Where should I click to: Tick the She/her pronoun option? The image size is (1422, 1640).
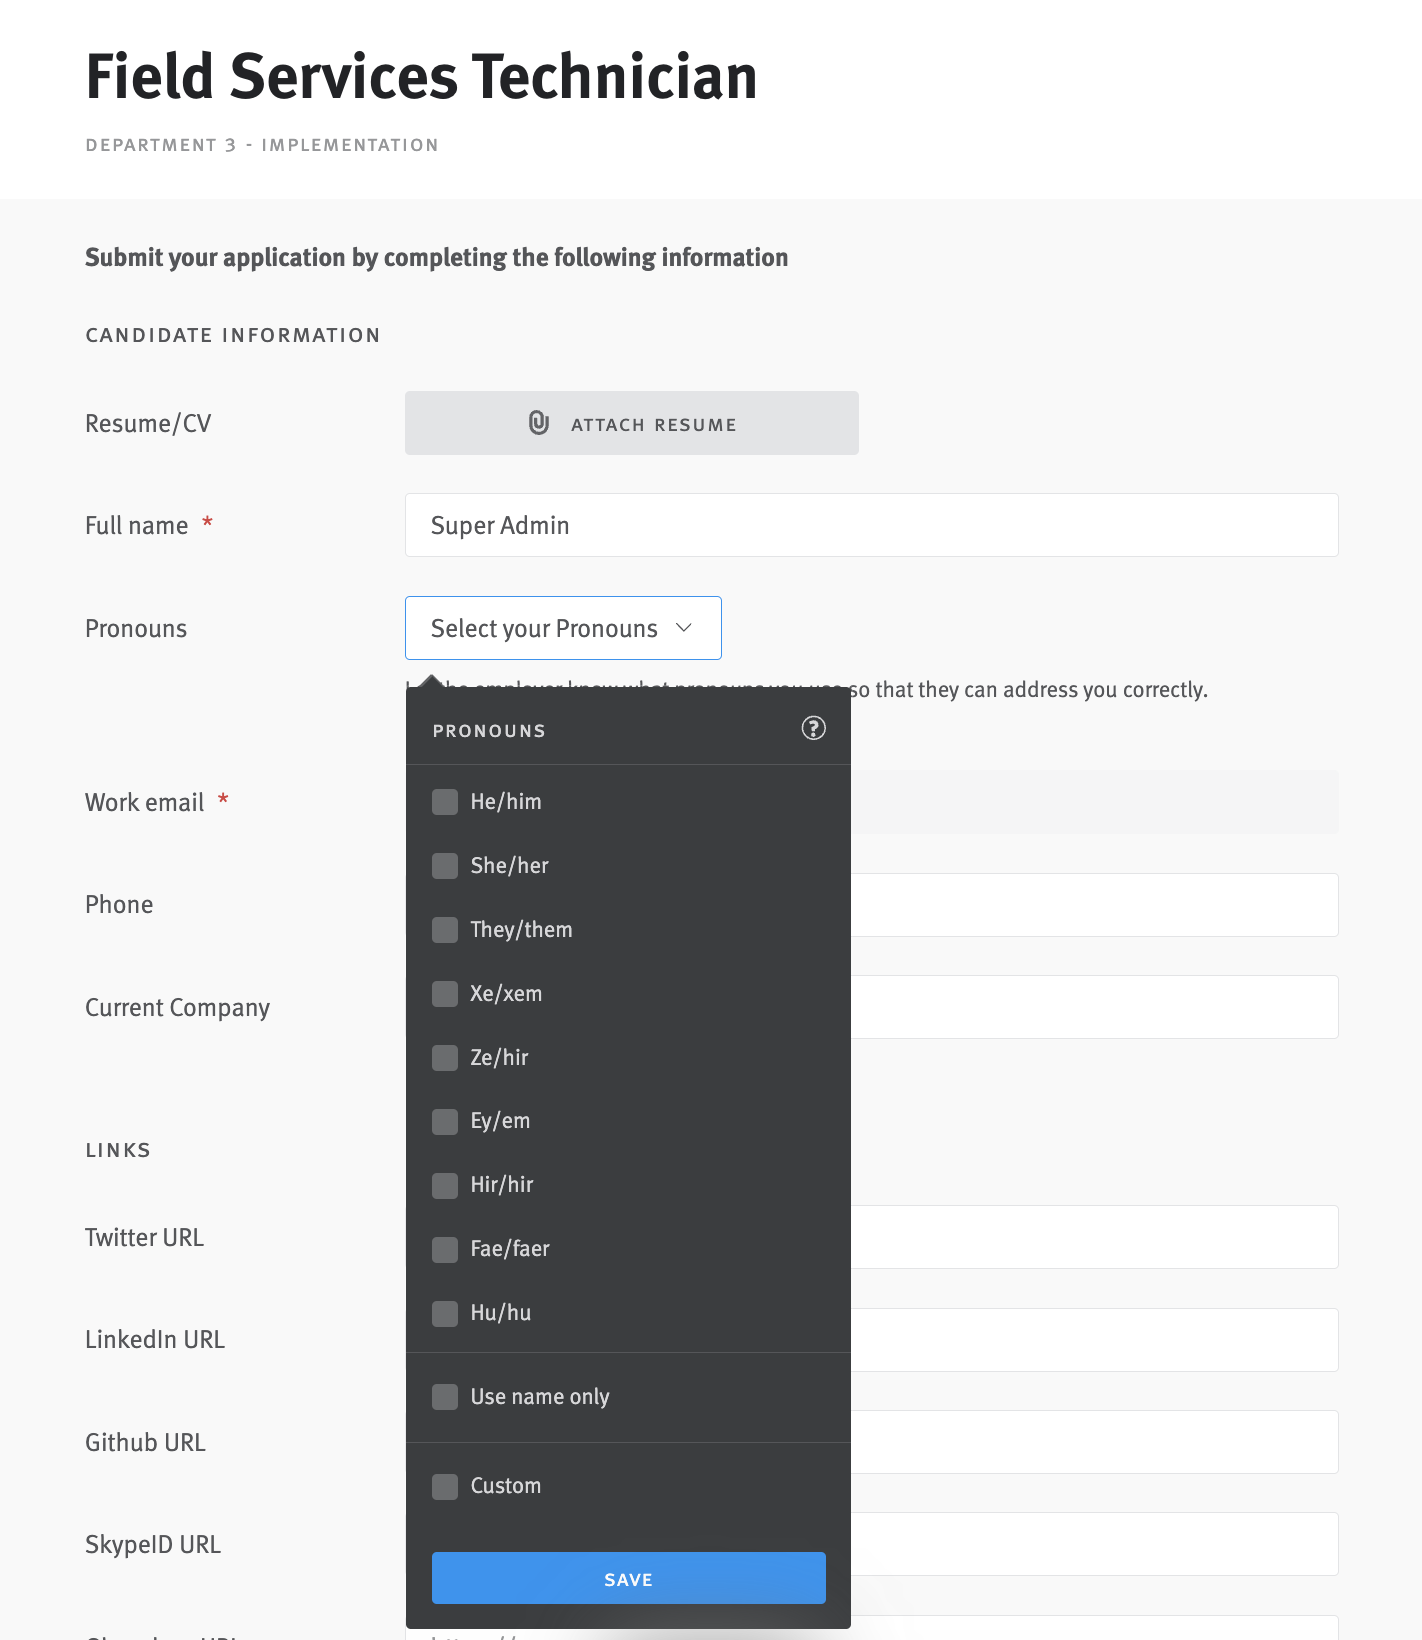[x=445, y=866]
